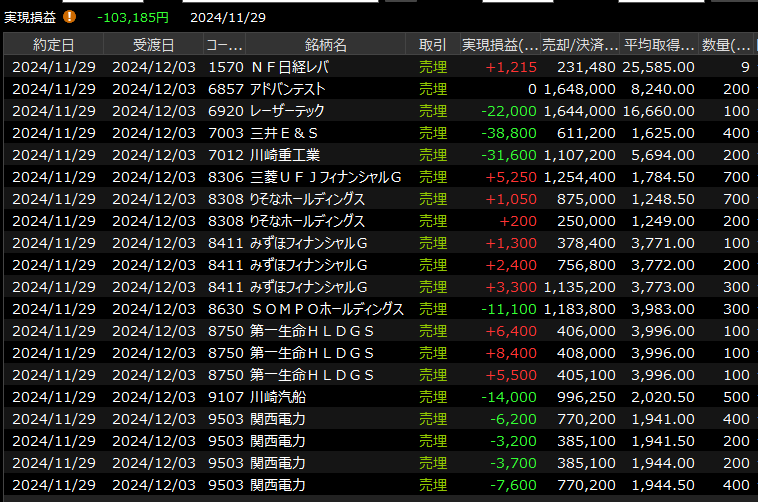Click the 銘柄名 column header
The height and width of the screenshot is (502, 758).
click(x=326, y=45)
